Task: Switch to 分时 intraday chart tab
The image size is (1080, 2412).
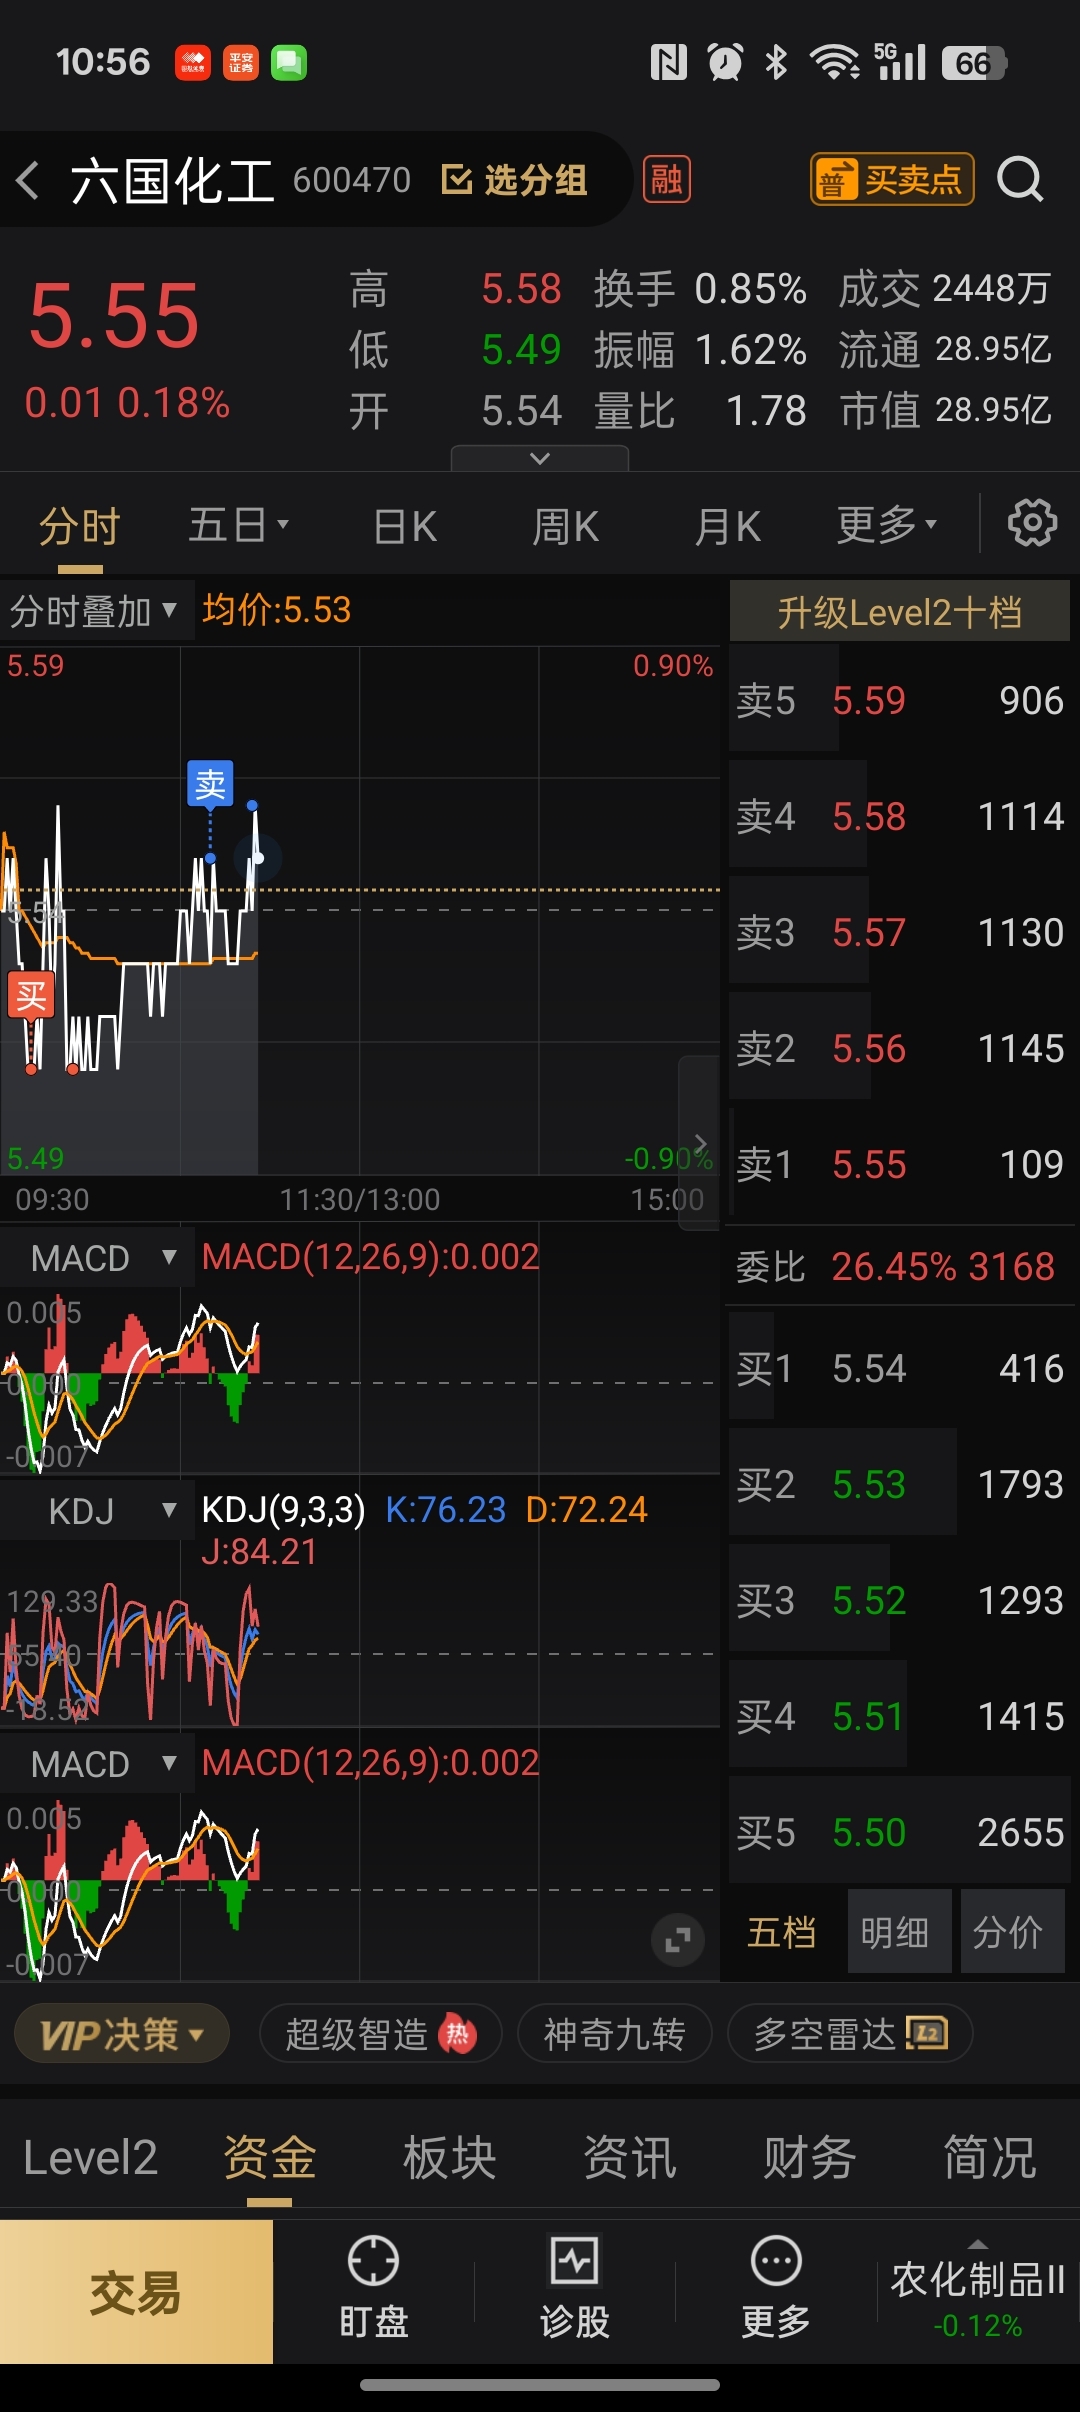Action: coord(80,526)
